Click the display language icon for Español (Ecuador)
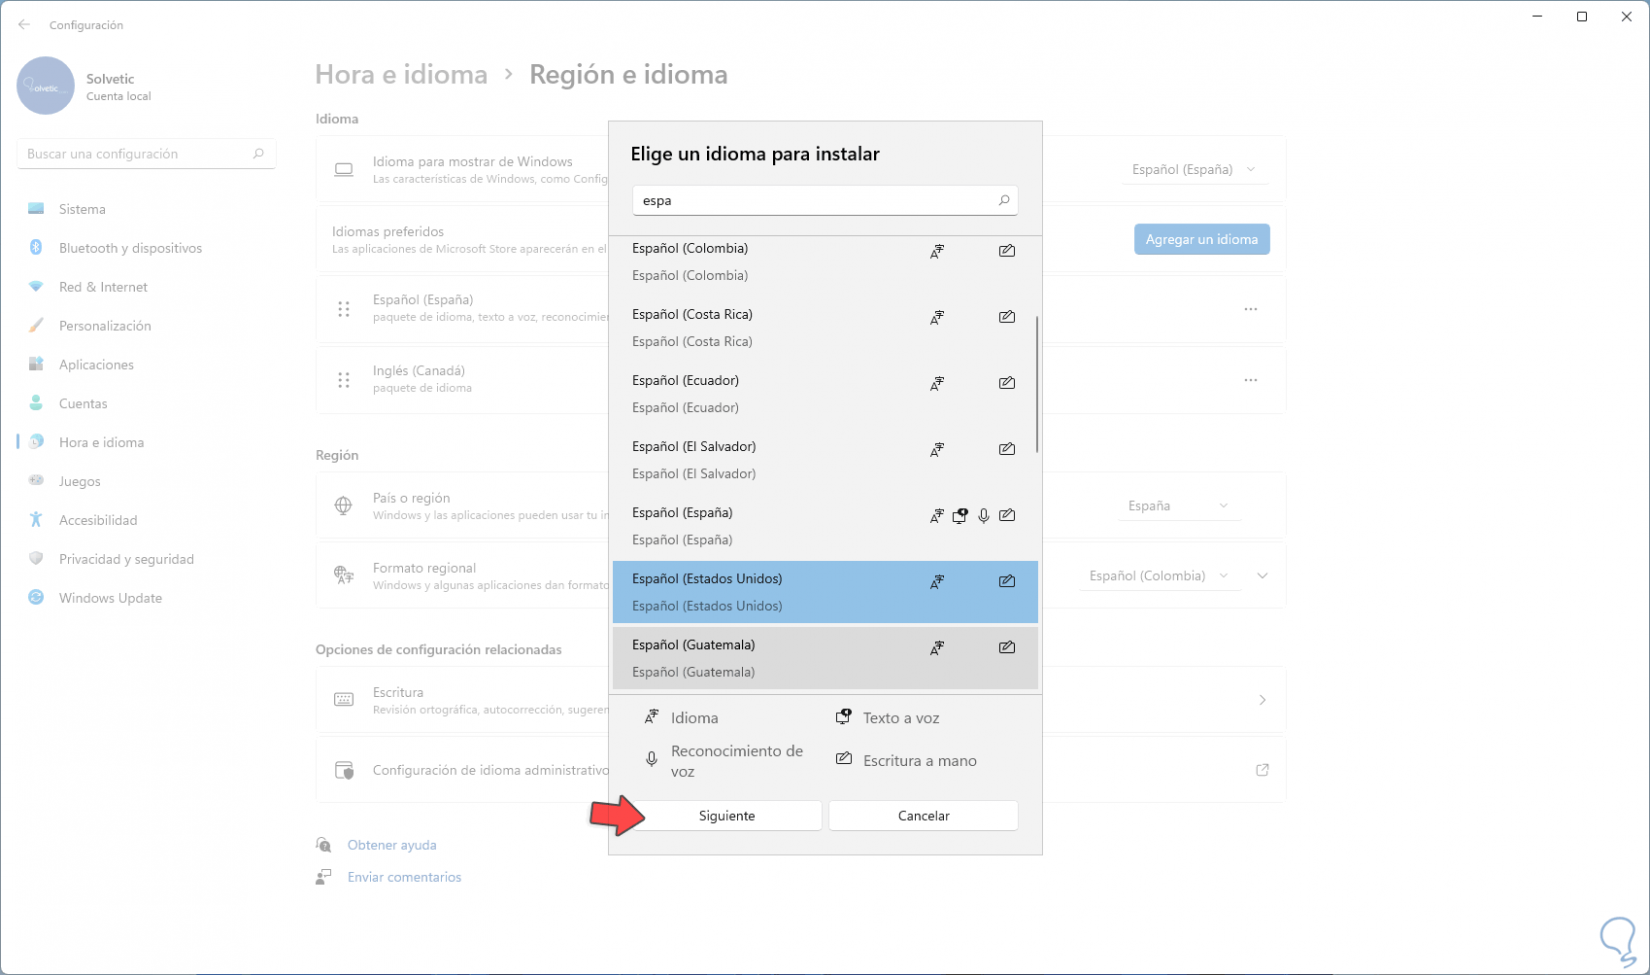 (x=937, y=384)
